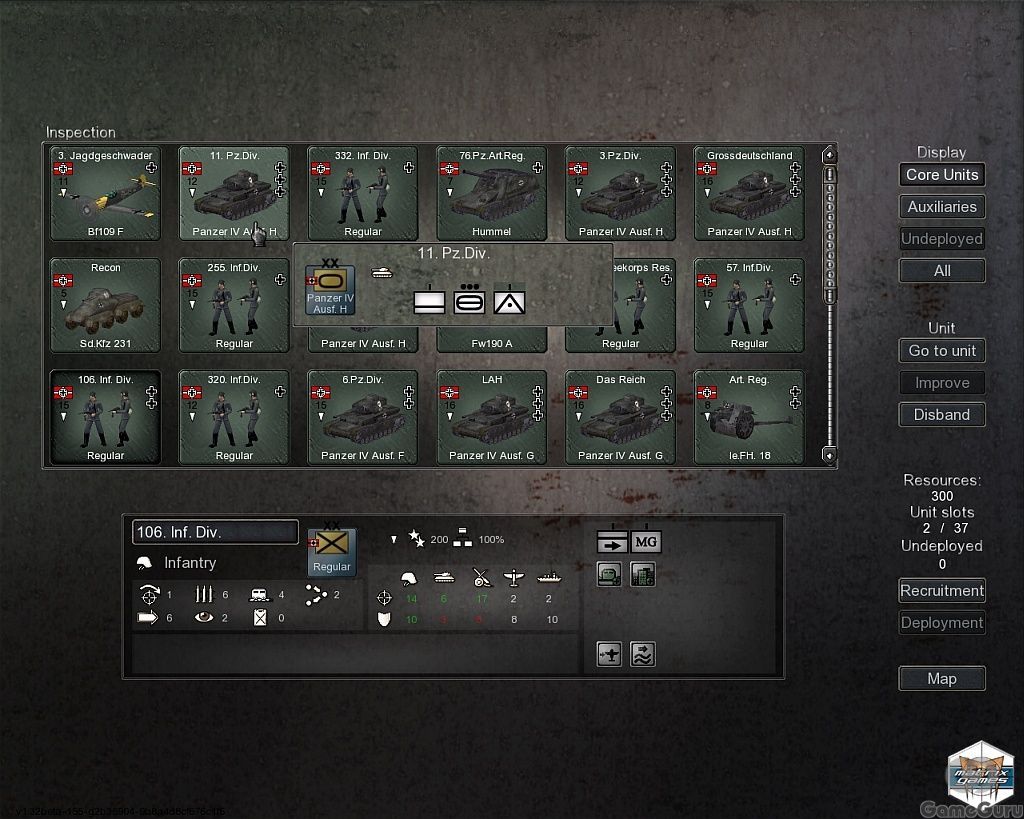Click the Go to unit button

coord(942,351)
